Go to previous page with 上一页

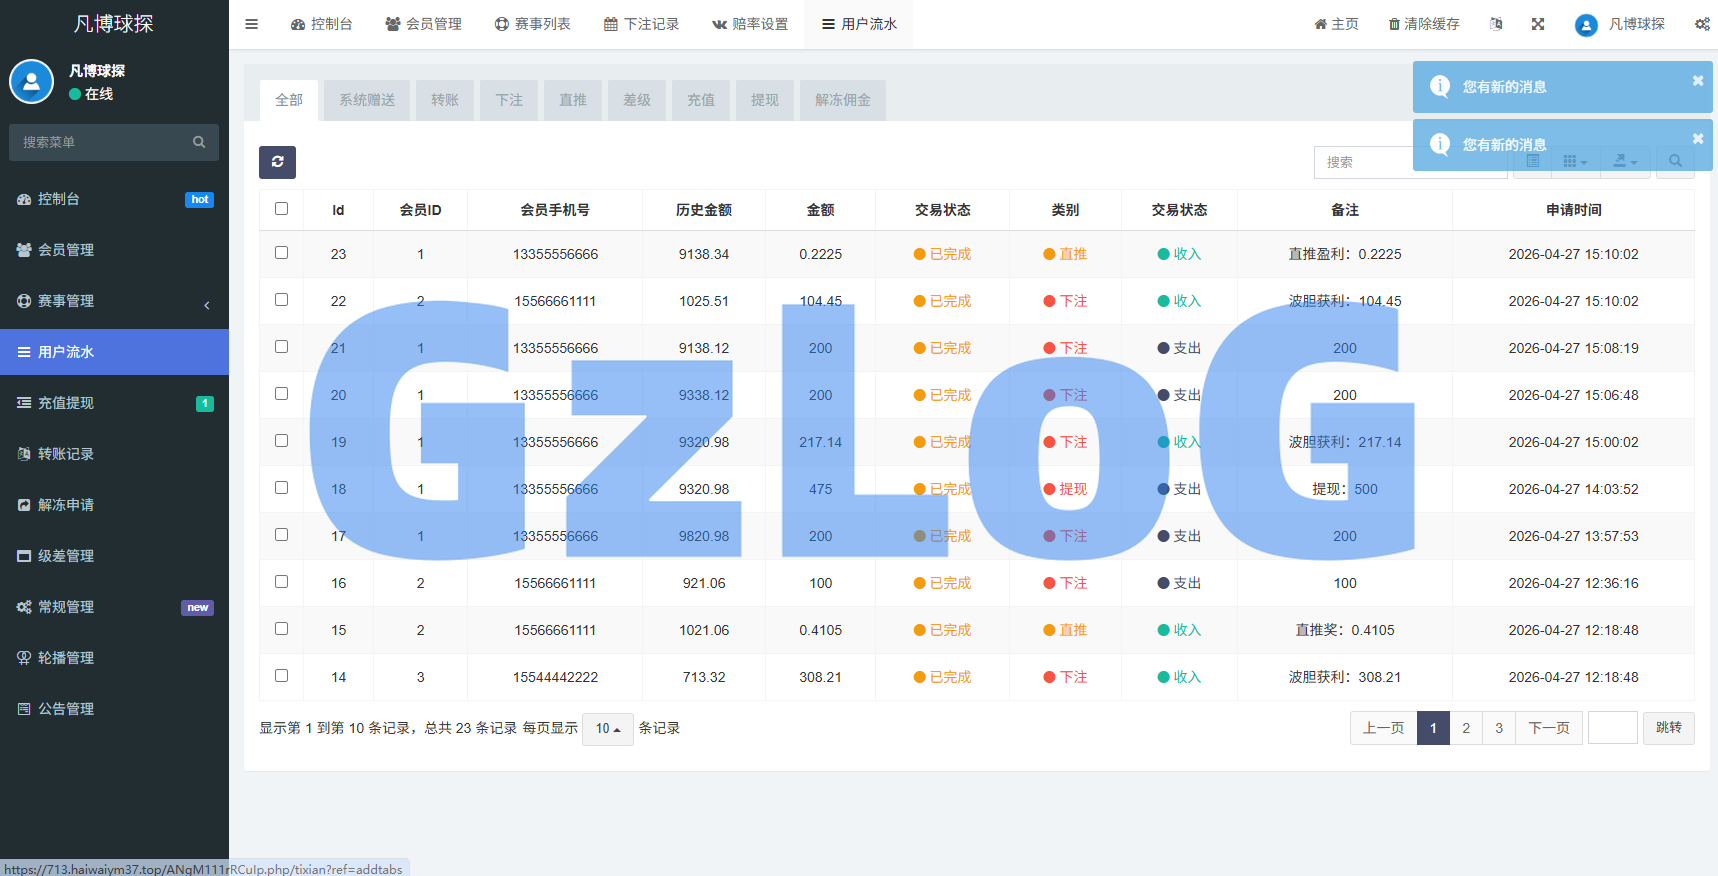click(x=1384, y=728)
